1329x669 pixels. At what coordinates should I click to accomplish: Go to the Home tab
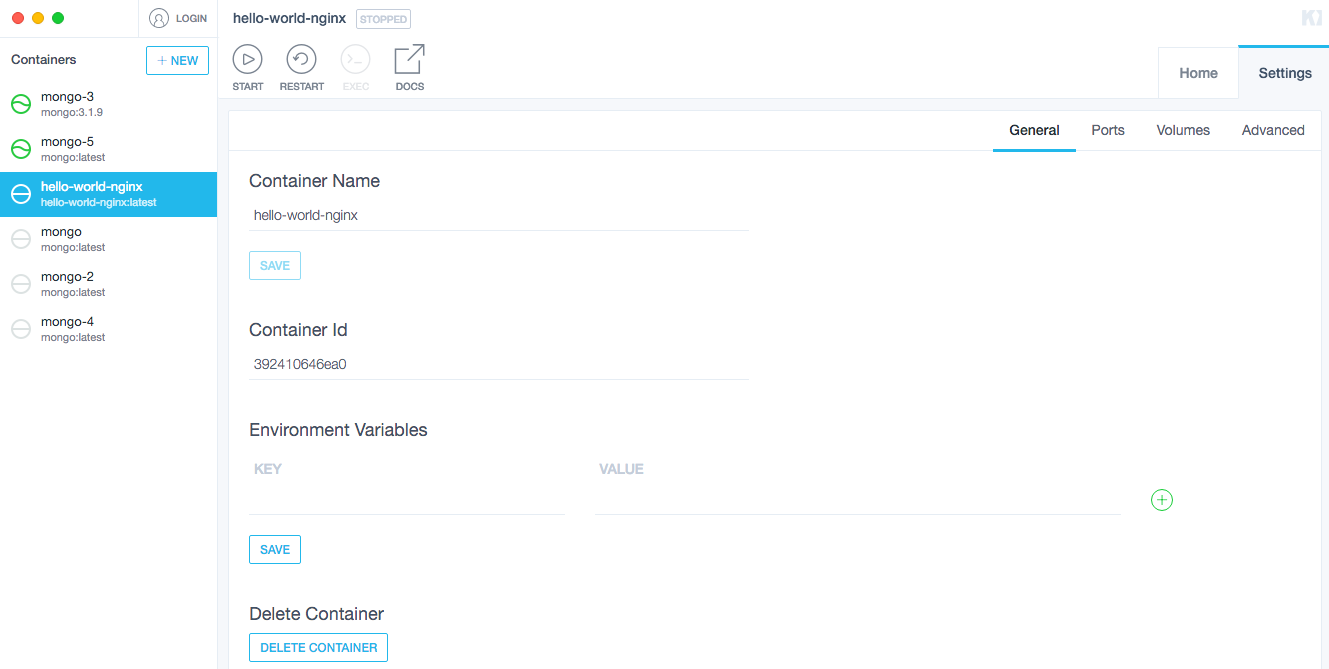[x=1197, y=72]
